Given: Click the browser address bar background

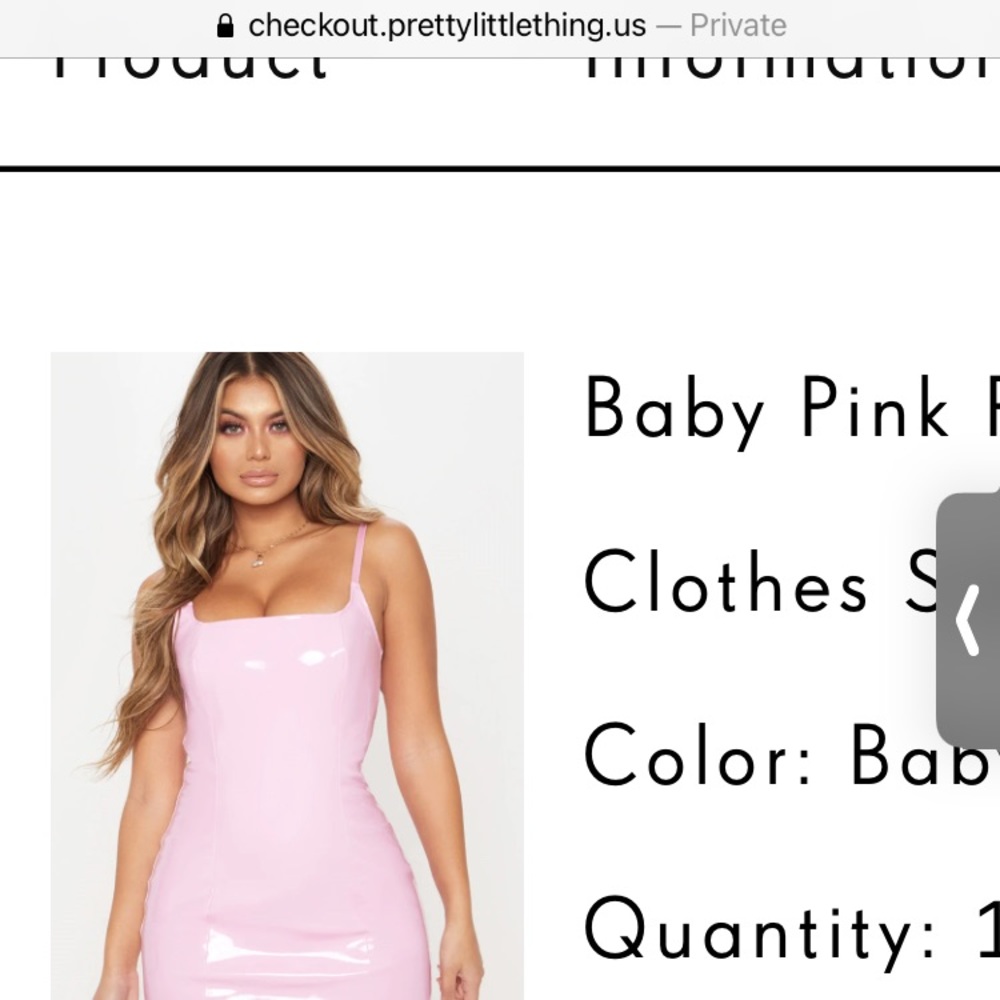Looking at the screenshot, I should click(500, 28).
